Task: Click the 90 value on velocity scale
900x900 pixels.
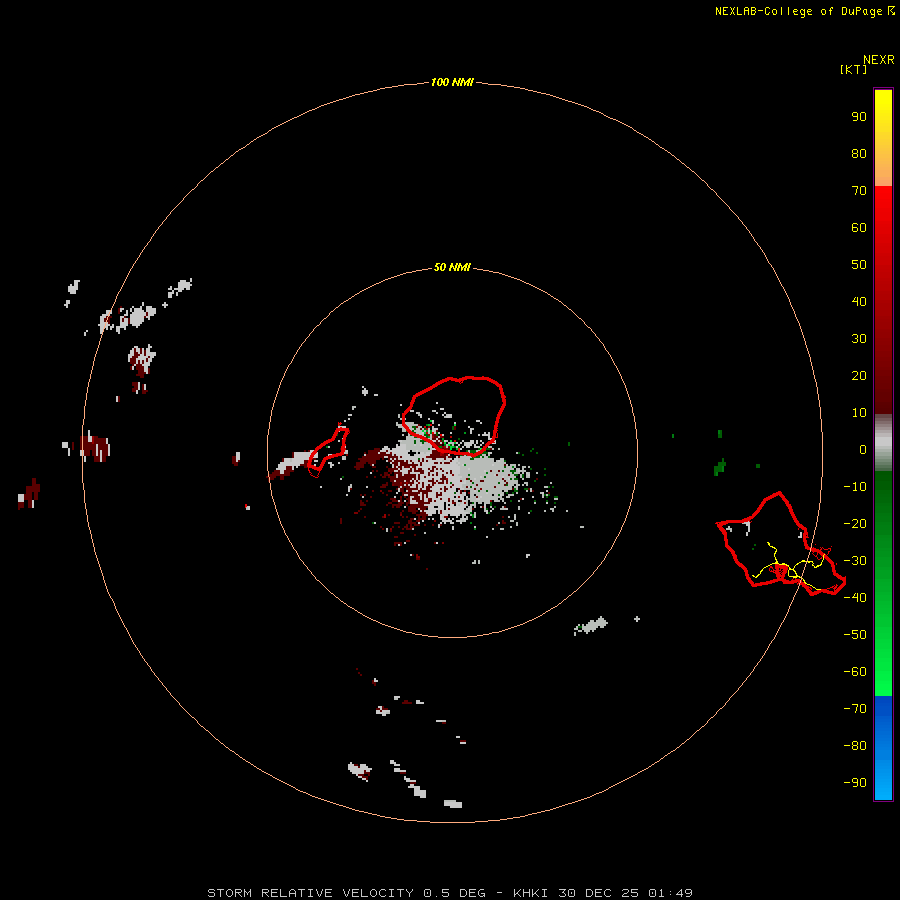Action: click(x=859, y=117)
